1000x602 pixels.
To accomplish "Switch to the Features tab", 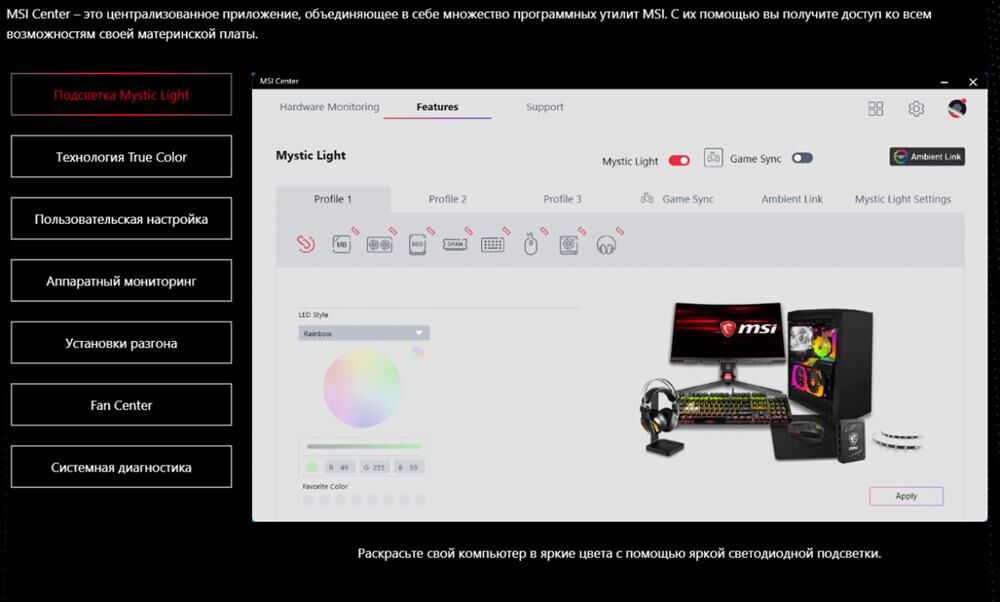I will (x=438, y=106).
